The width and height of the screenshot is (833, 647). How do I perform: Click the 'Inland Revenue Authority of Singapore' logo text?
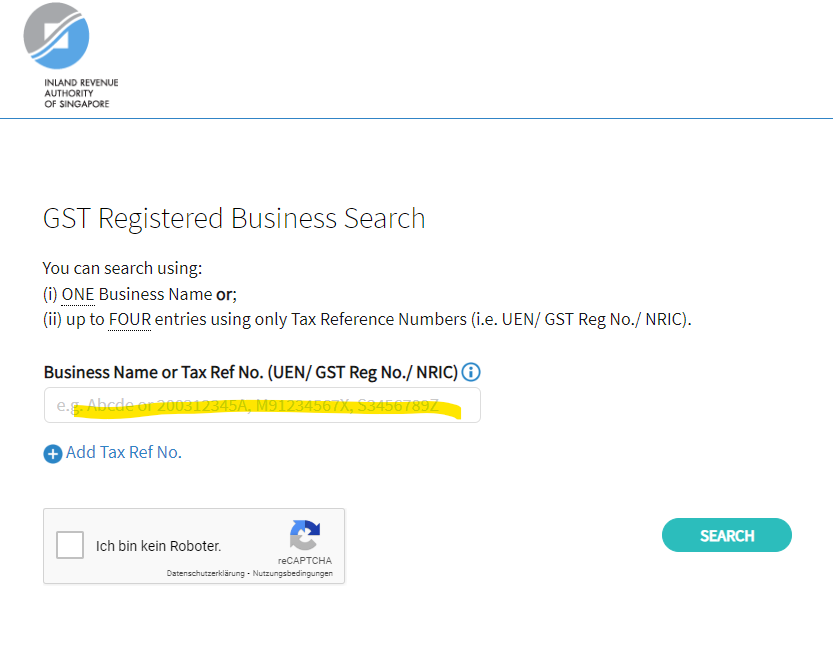80,93
